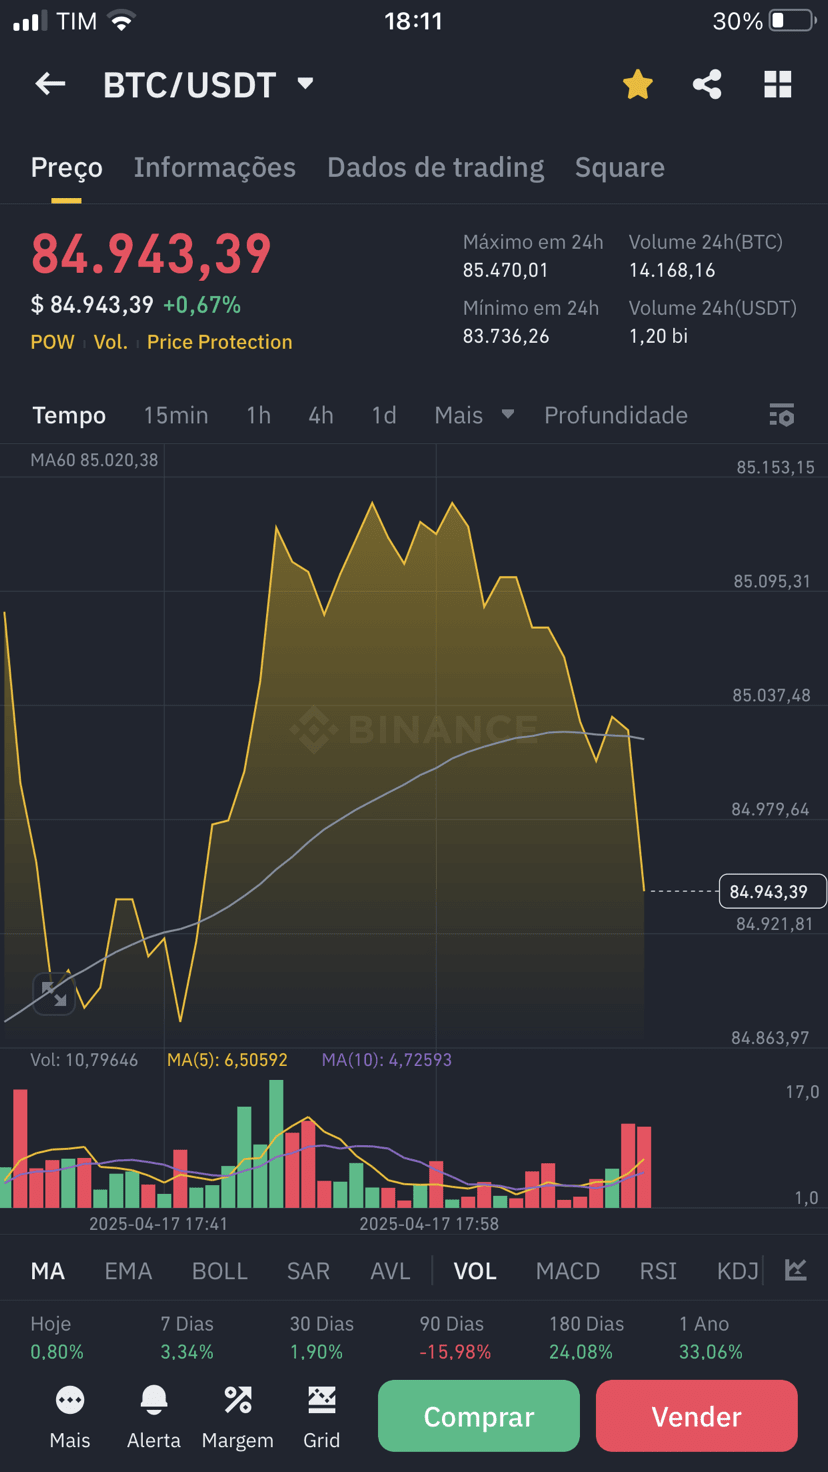Tap the red Vender button
The width and height of the screenshot is (828, 1472).
[697, 1416]
